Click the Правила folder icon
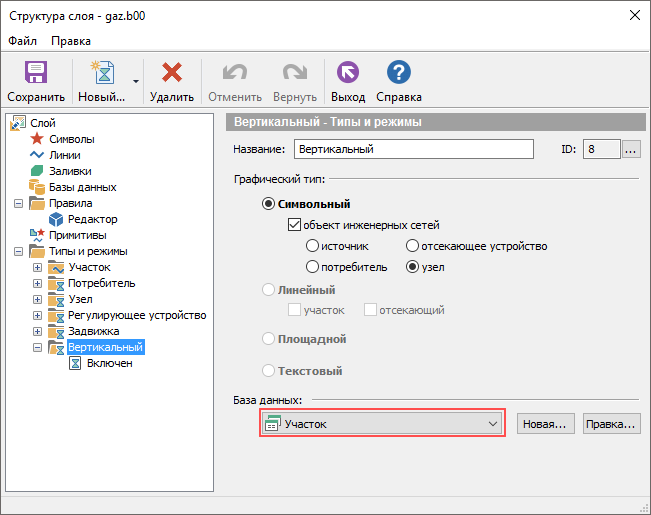The width and height of the screenshot is (651, 515). click(37, 203)
